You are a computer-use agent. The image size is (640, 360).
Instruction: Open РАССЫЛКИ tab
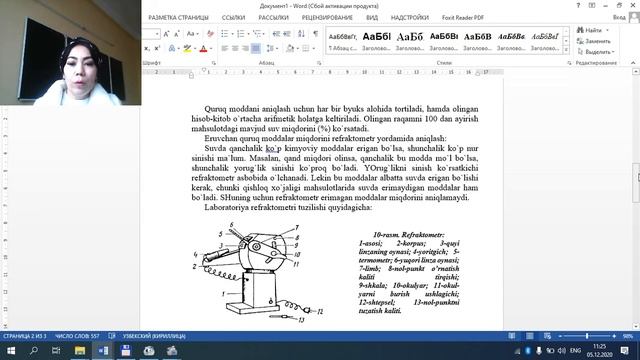(x=273, y=18)
